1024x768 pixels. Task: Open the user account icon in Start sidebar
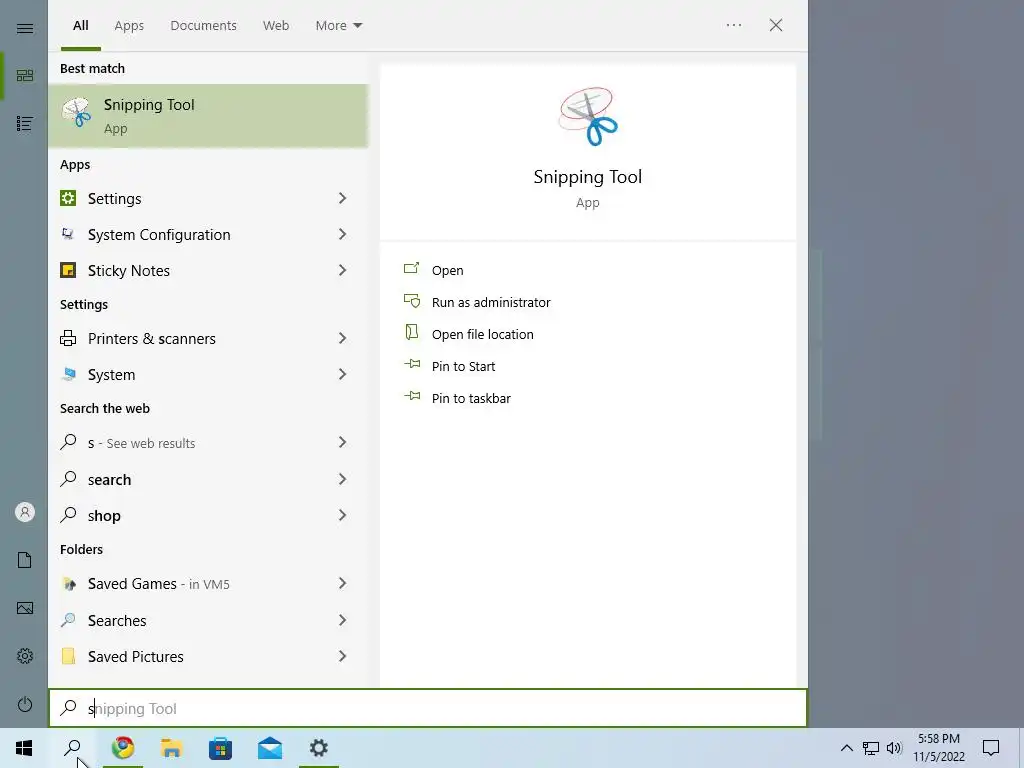[25, 512]
